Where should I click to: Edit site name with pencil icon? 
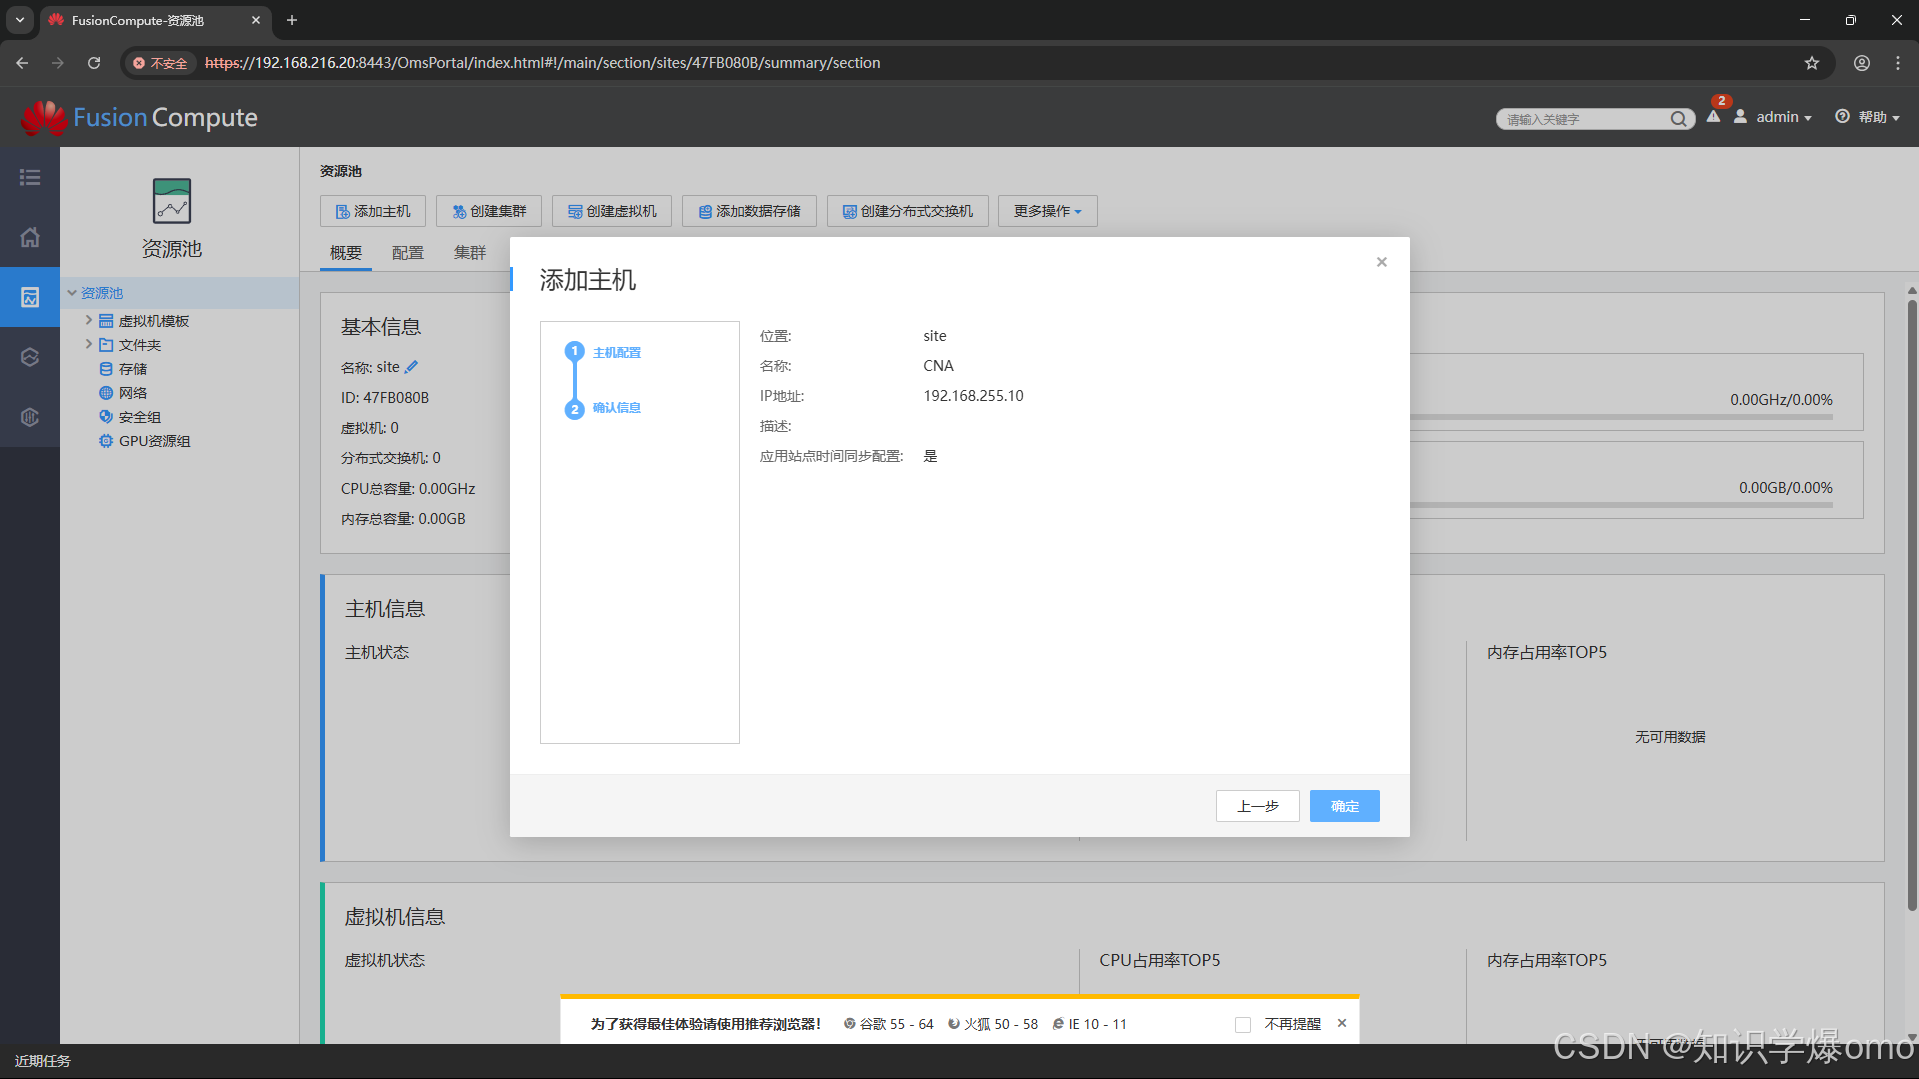[411, 367]
